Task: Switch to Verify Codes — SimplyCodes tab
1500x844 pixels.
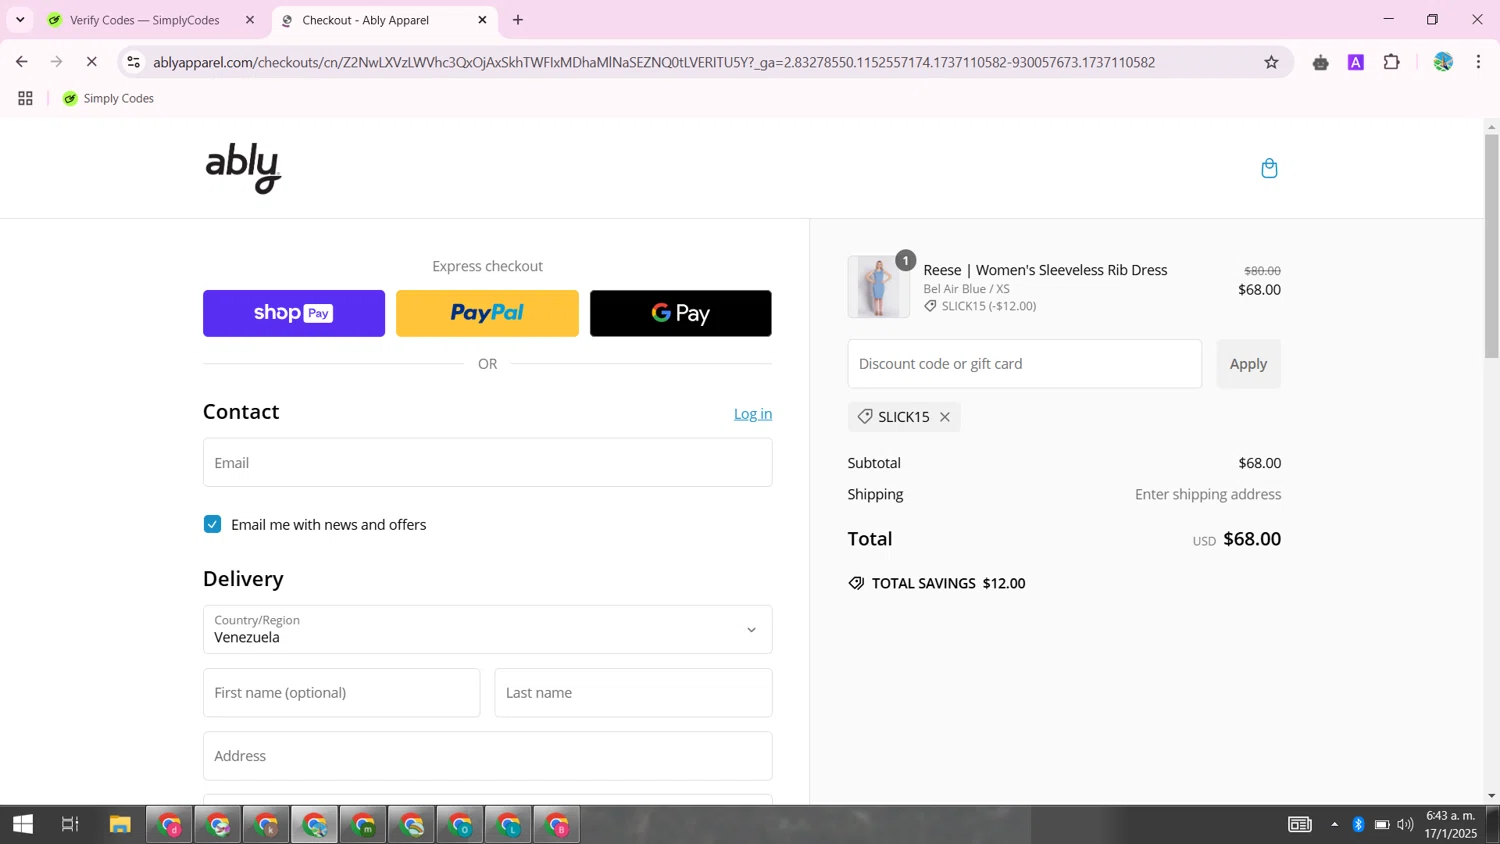Action: (145, 20)
